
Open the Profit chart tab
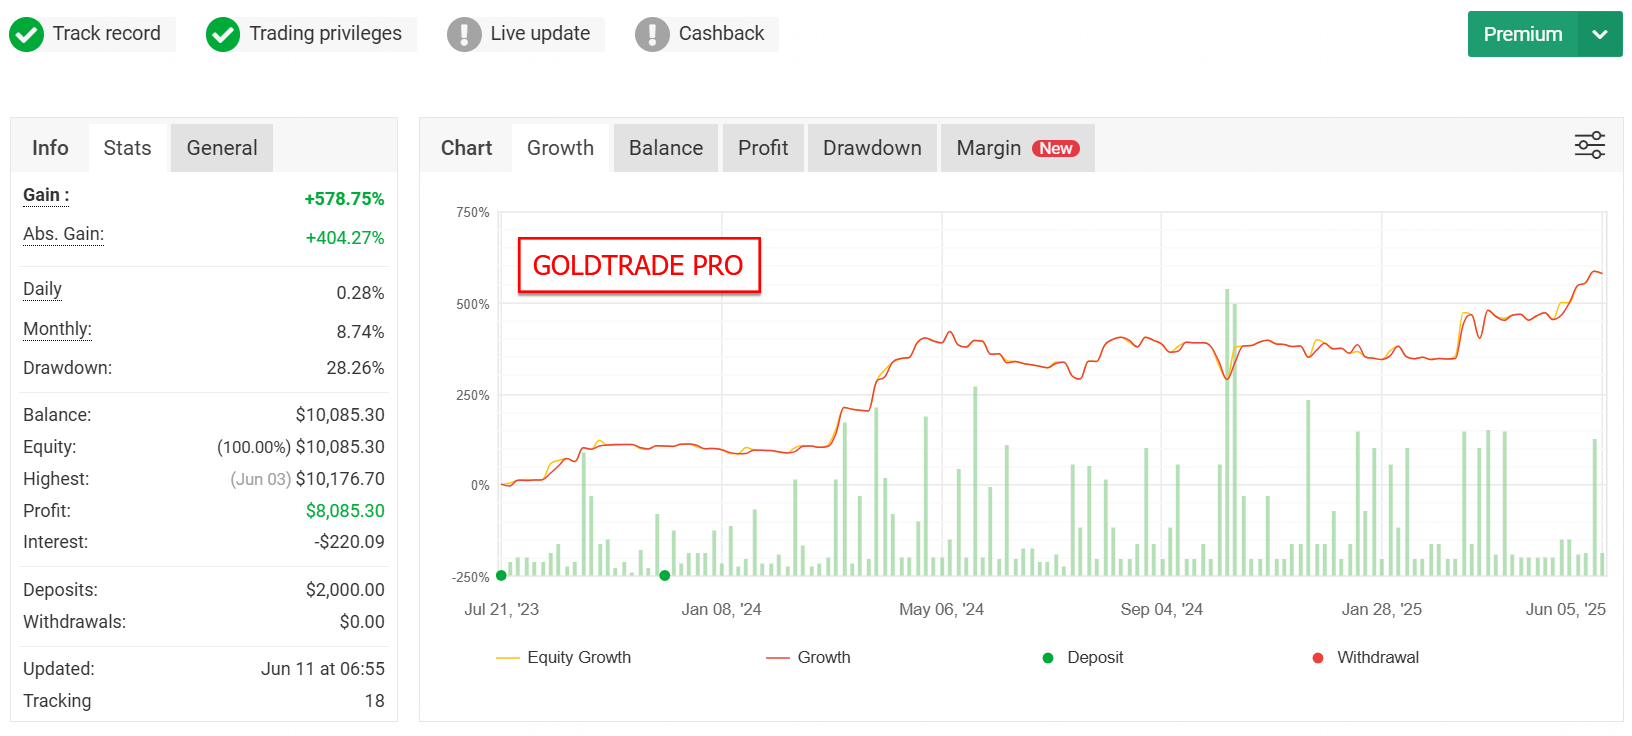(x=763, y=147)
